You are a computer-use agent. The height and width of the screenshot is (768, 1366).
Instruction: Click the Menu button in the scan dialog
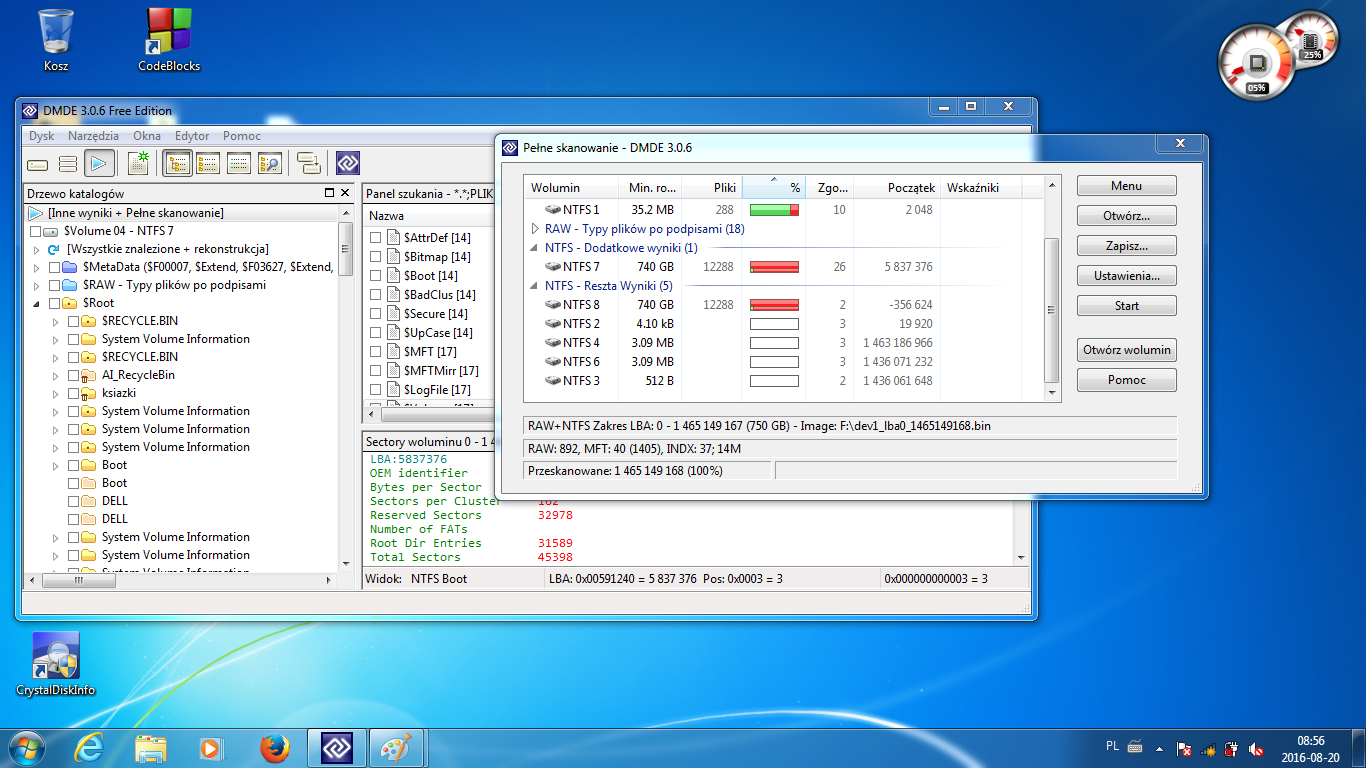tap(1127, 186)
